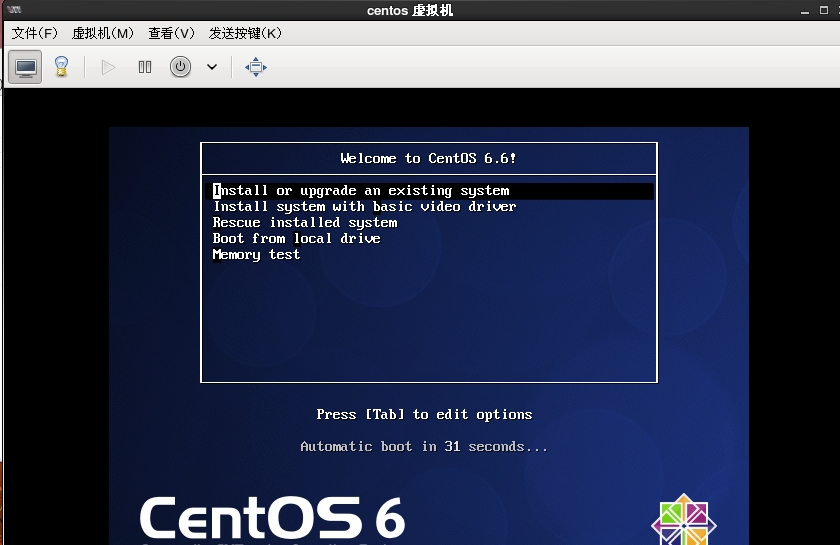Click the window system icon in title bar

pyautogui.click(x=14, y=10)
